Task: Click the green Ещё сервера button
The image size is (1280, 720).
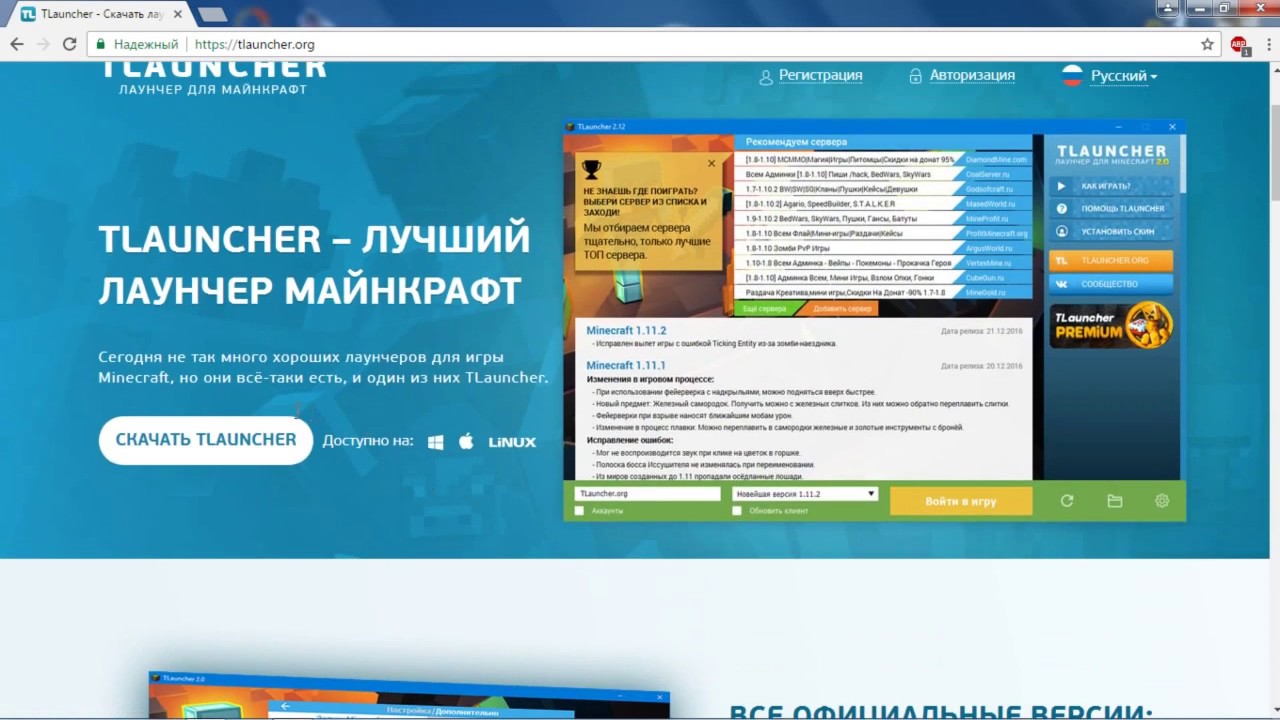Action: (765, 309)
